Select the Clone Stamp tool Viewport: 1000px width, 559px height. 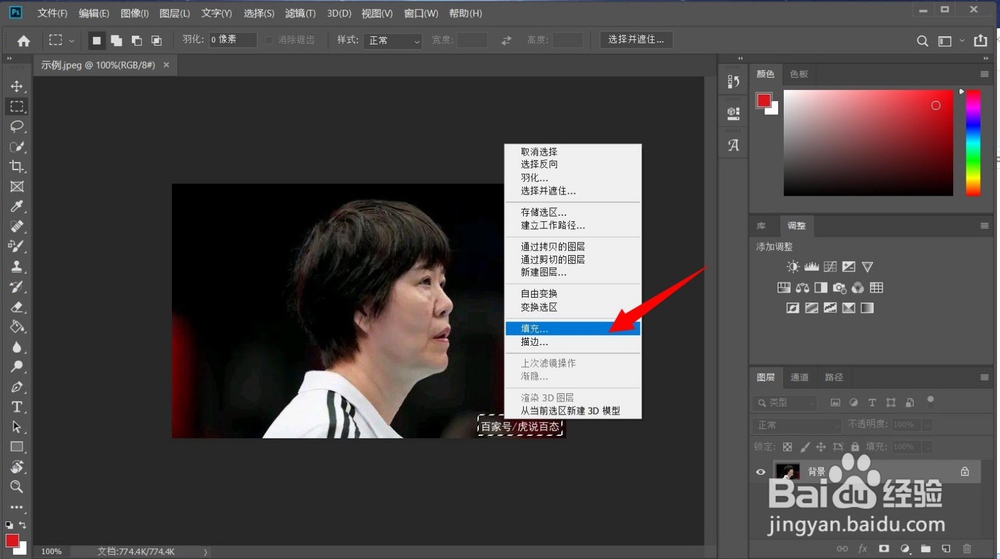click(x=17, y=267)
